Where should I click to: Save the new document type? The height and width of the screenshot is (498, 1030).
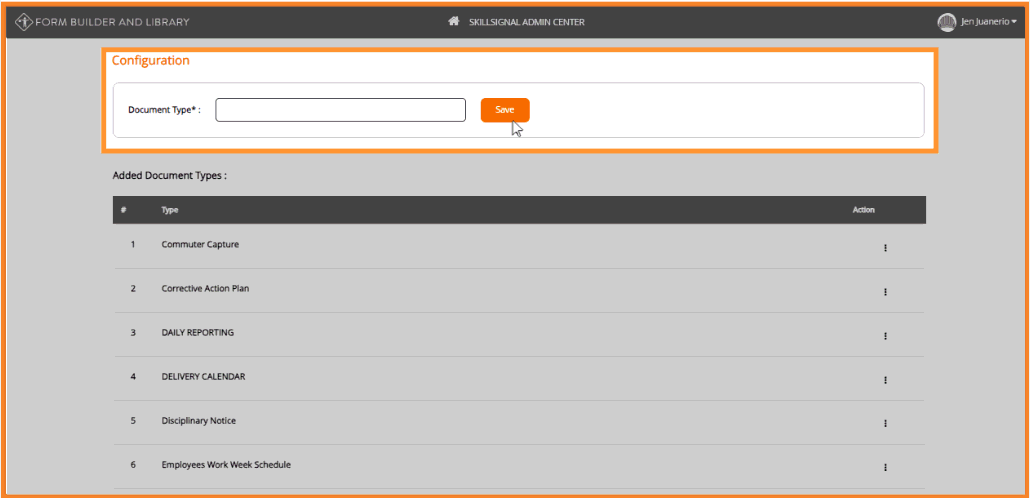click(x=504, y=110)
